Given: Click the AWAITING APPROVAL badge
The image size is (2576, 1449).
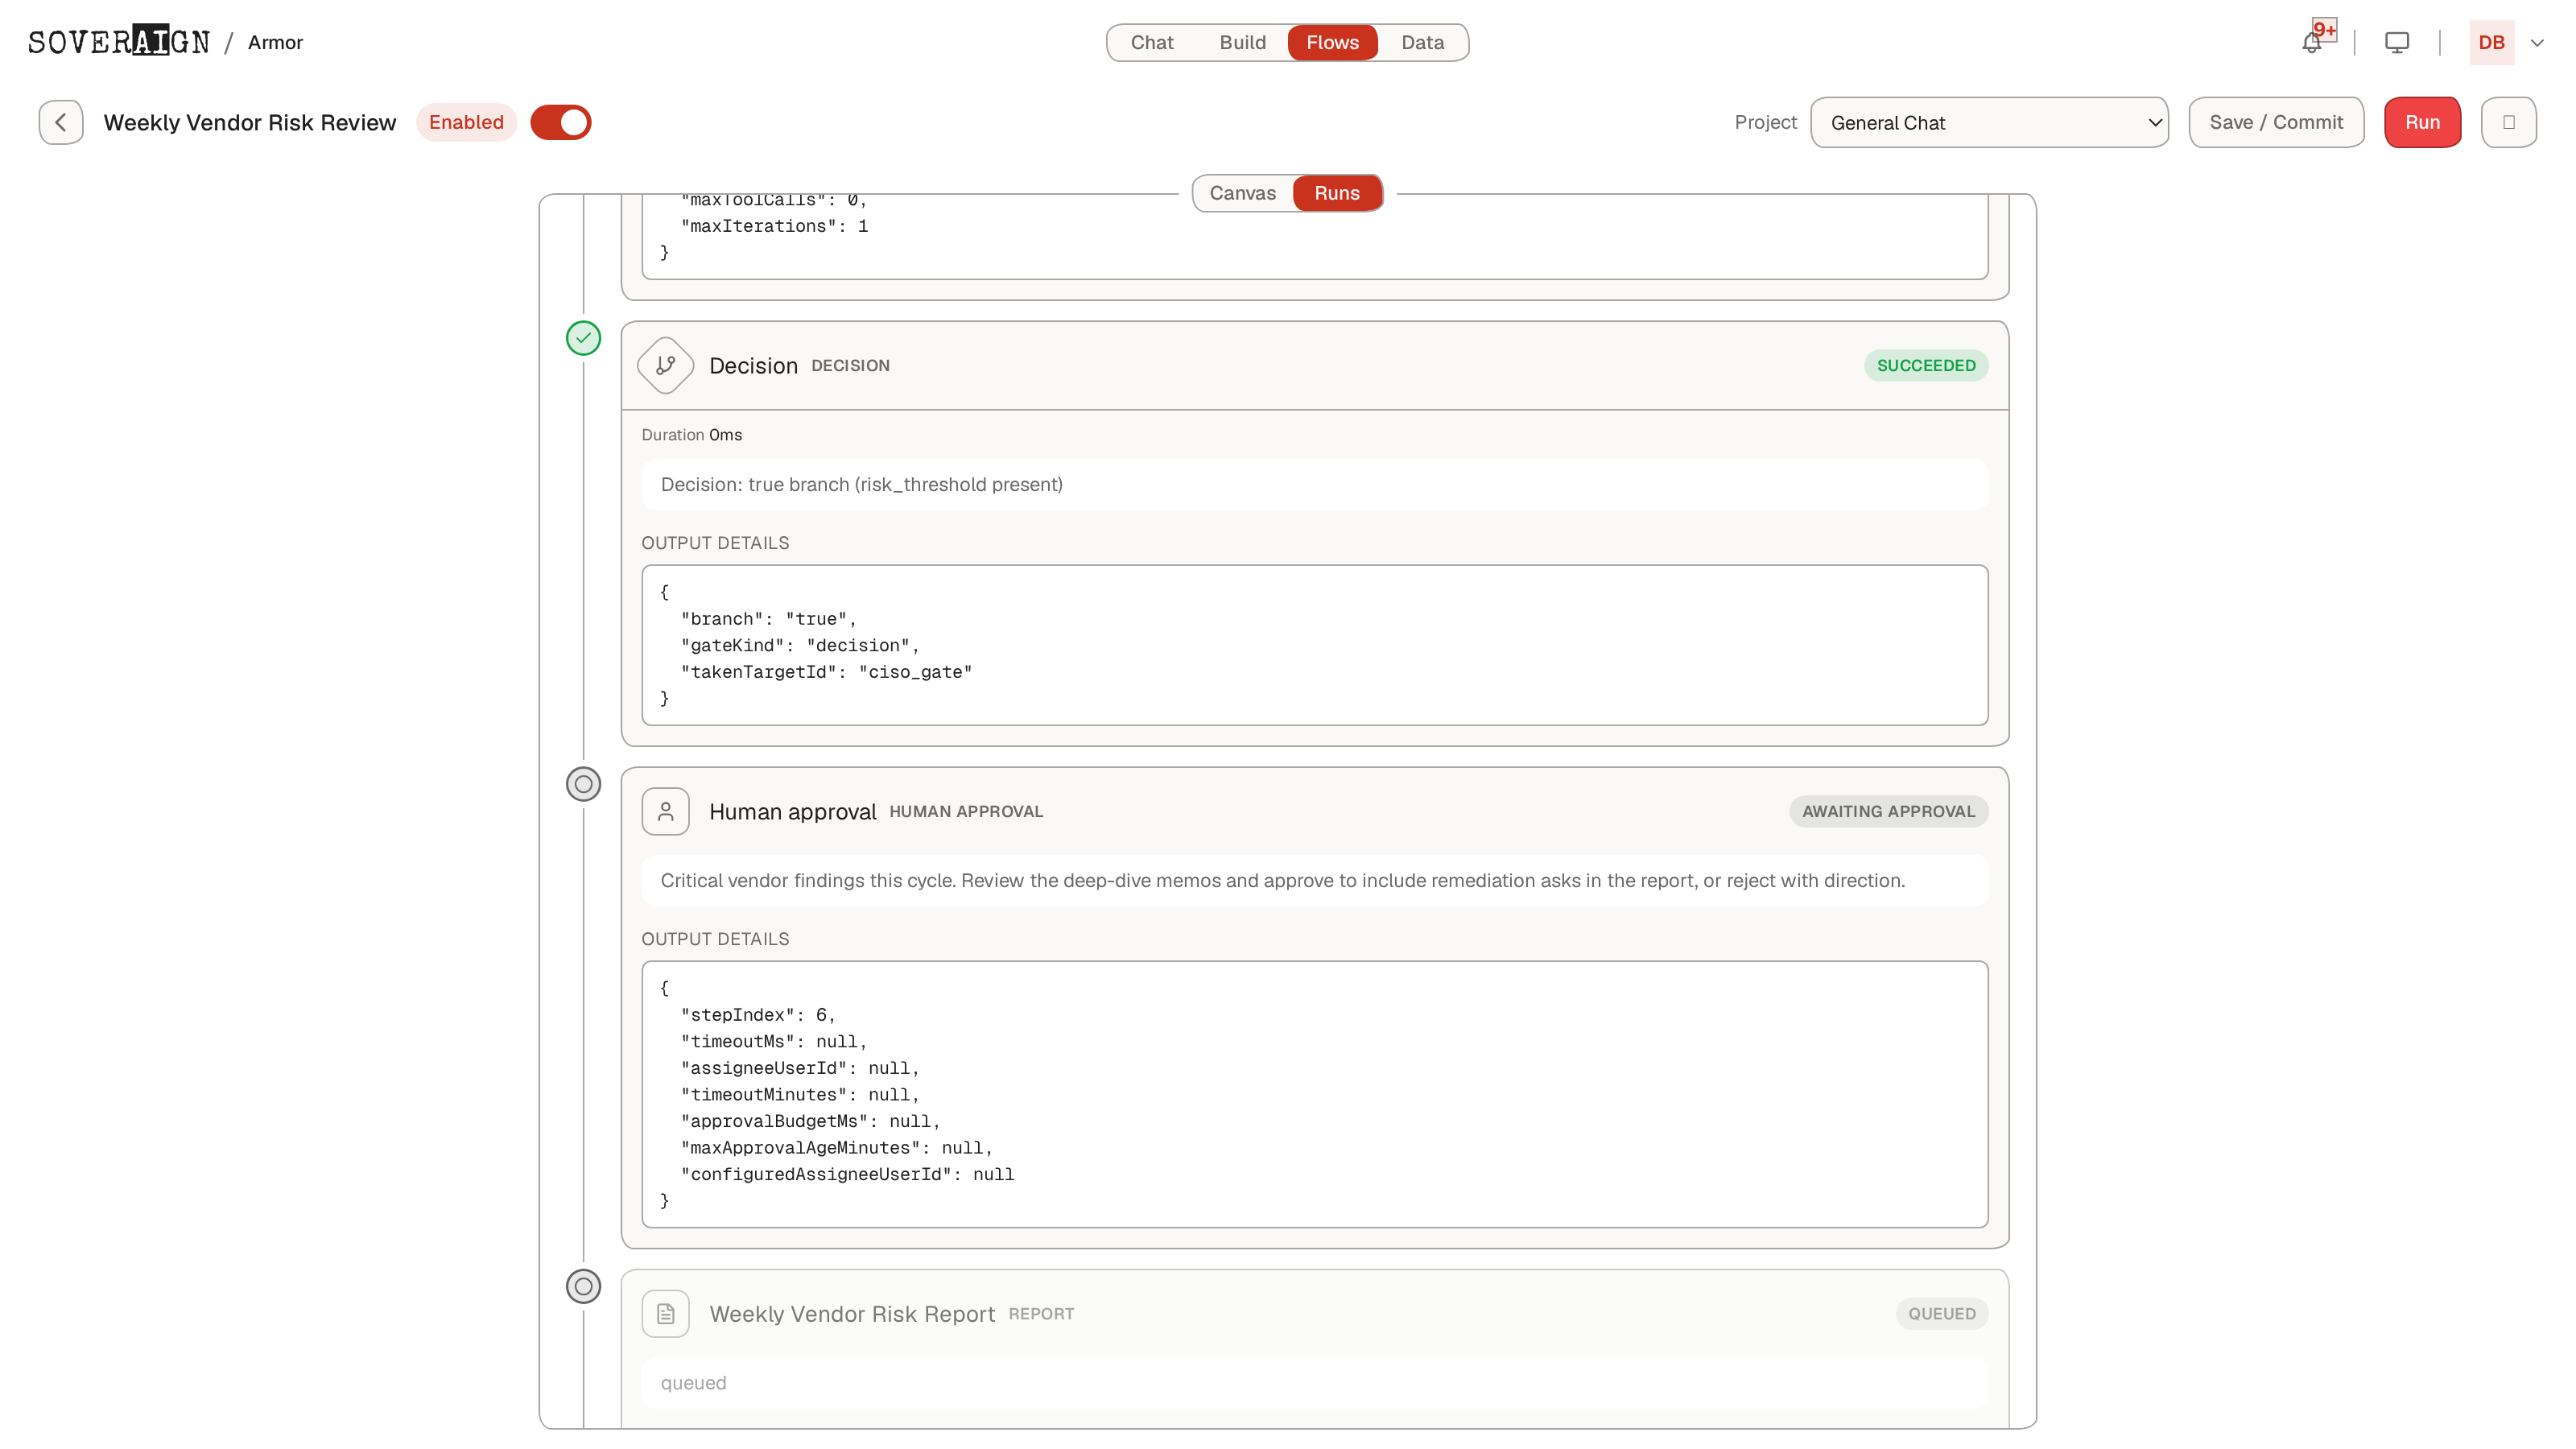Looking at the screenshot, I should click(1888, 812).
